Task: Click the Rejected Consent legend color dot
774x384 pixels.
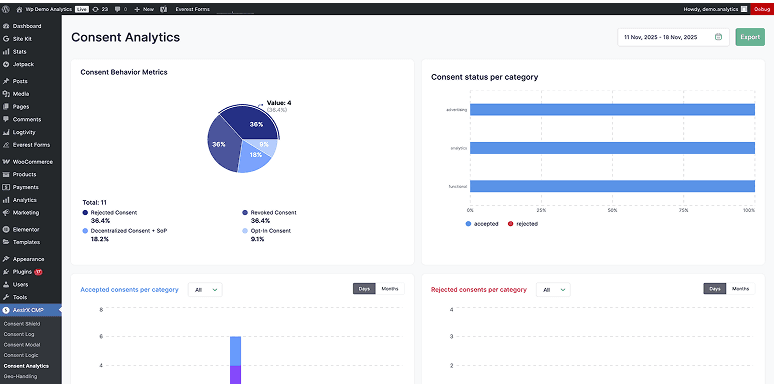Action: (85, 213)
